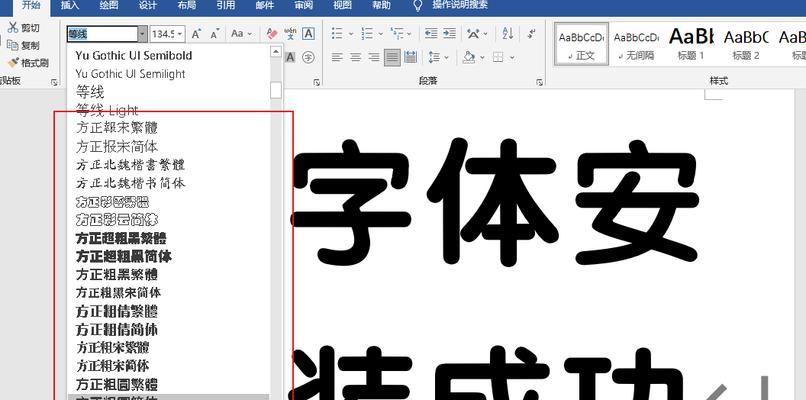This screenshot has width=806, height=400.
Task: Copy selection with the 复制 button
Action: pyautogui.click(x=23, y=45)
